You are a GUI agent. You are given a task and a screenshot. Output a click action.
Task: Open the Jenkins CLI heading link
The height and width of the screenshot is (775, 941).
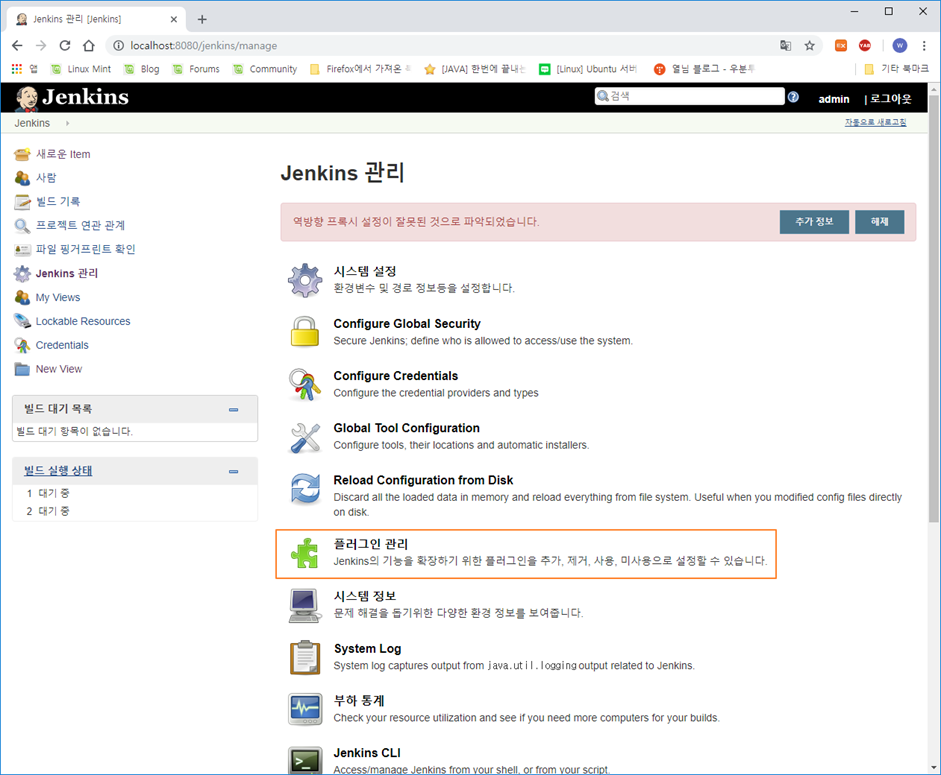[367, 753]
